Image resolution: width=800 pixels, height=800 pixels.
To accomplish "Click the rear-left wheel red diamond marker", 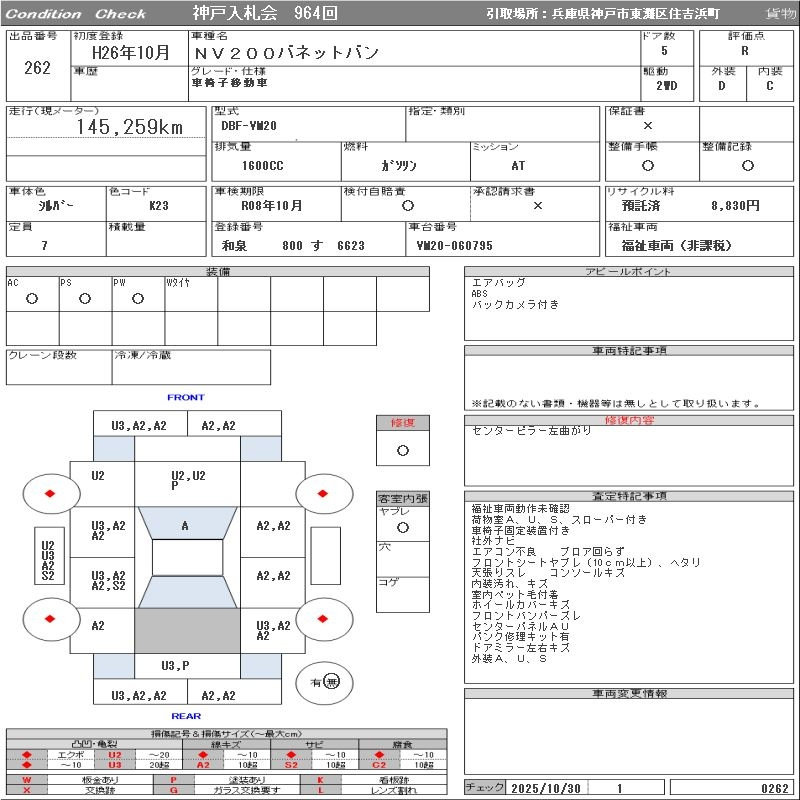I will [49, 619].
